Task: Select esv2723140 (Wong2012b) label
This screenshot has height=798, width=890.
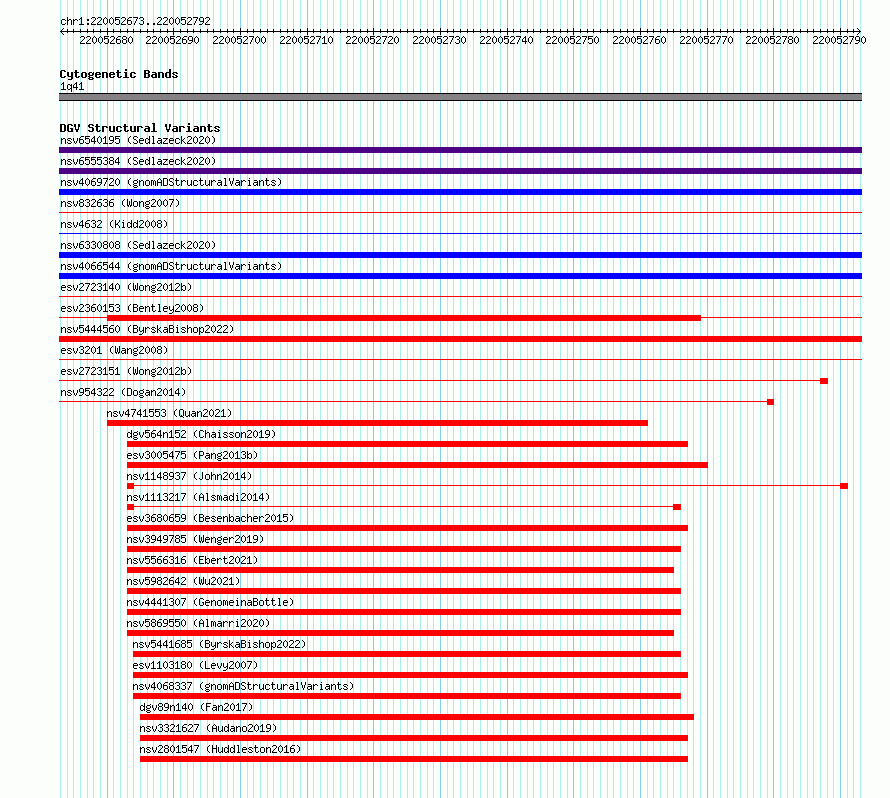Action: (x=126, y=287)
